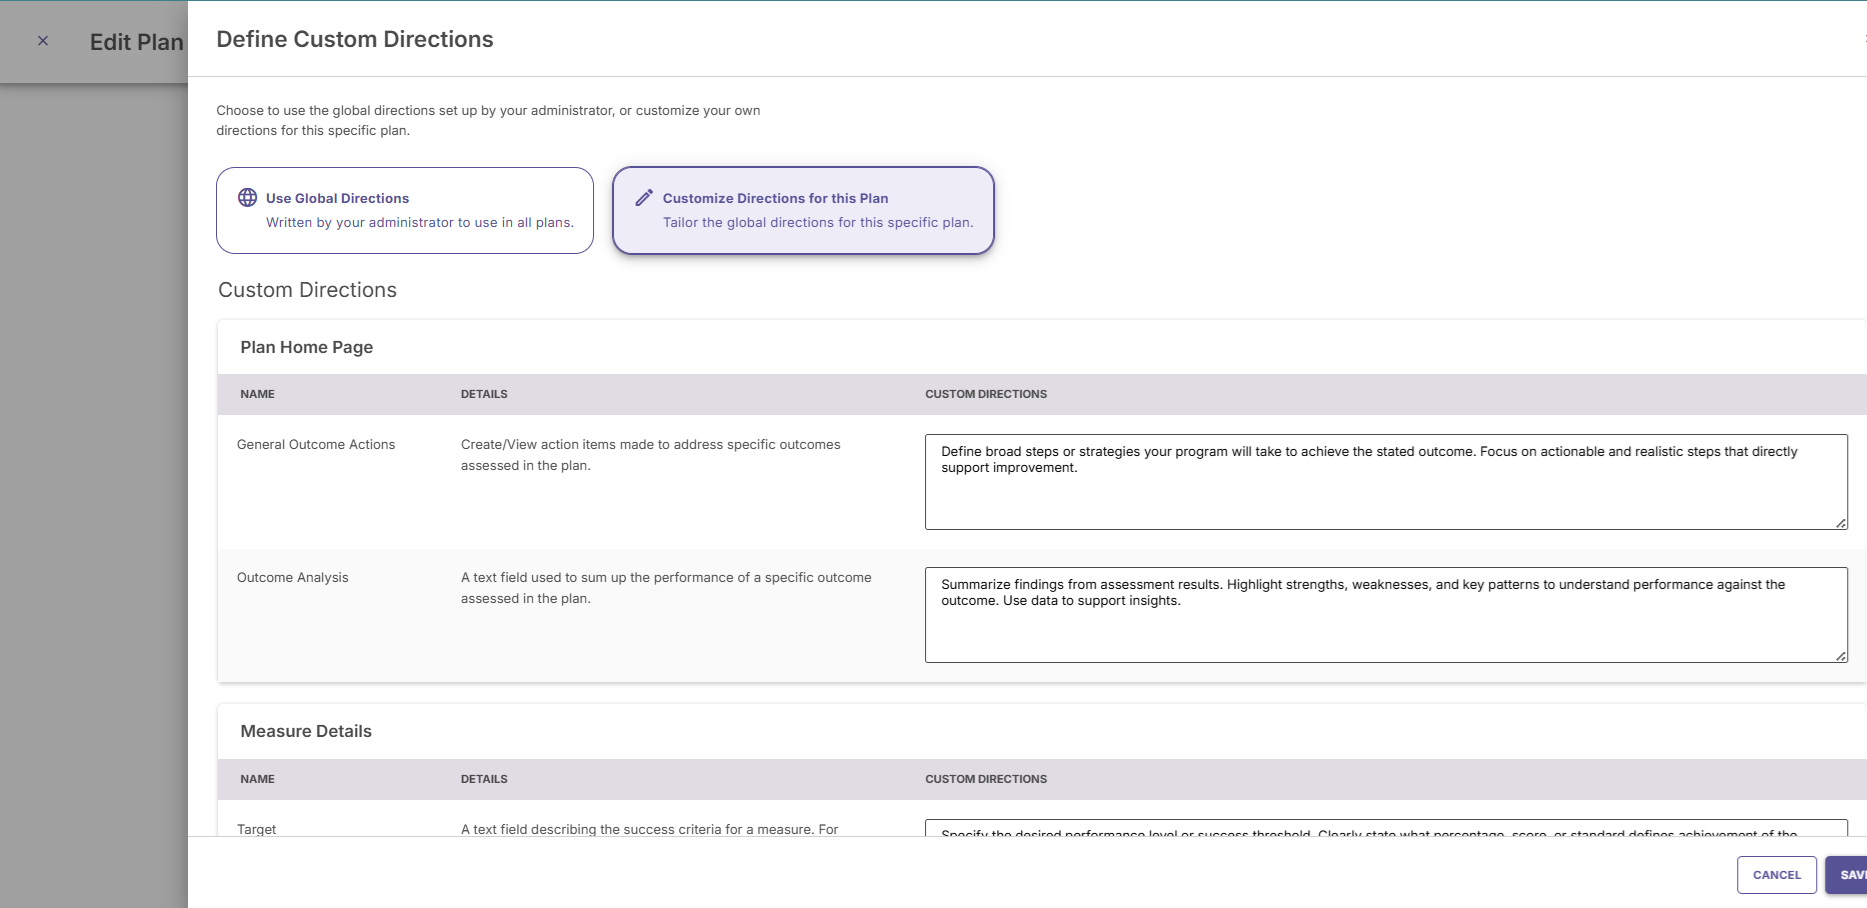The image size is (1867, 908).
Task: Click the Edit Plan header tab
Action: [136, 42]
